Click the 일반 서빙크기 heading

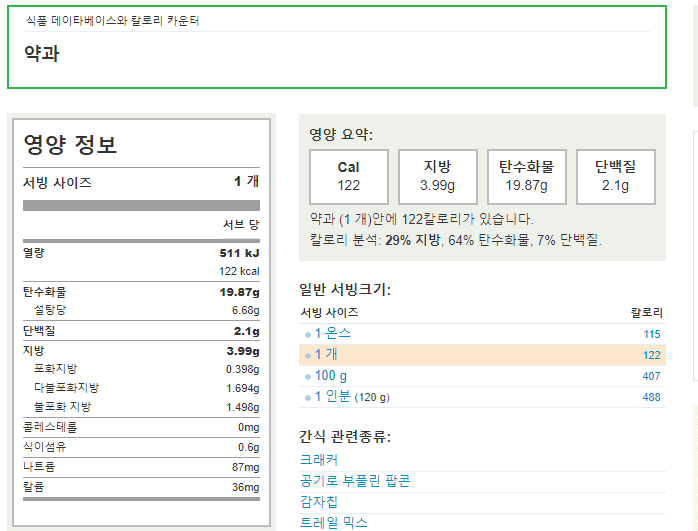coord(345,289)
